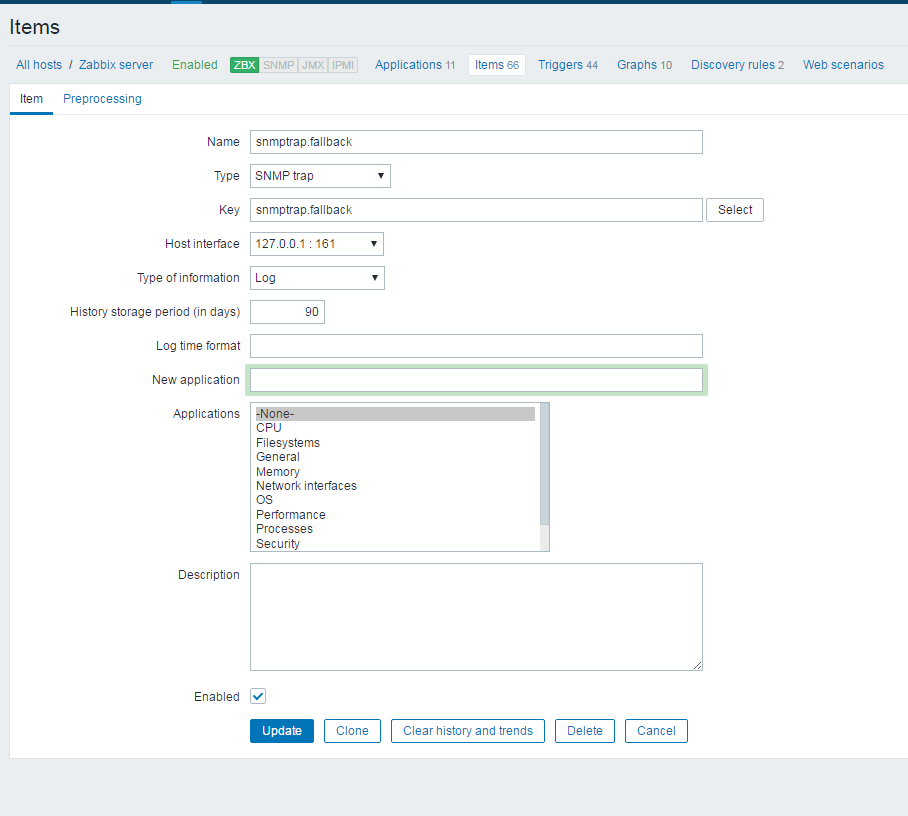908x816 pixels.
Task: Select Processes in the Applications list
Action: tap(395, 529)
